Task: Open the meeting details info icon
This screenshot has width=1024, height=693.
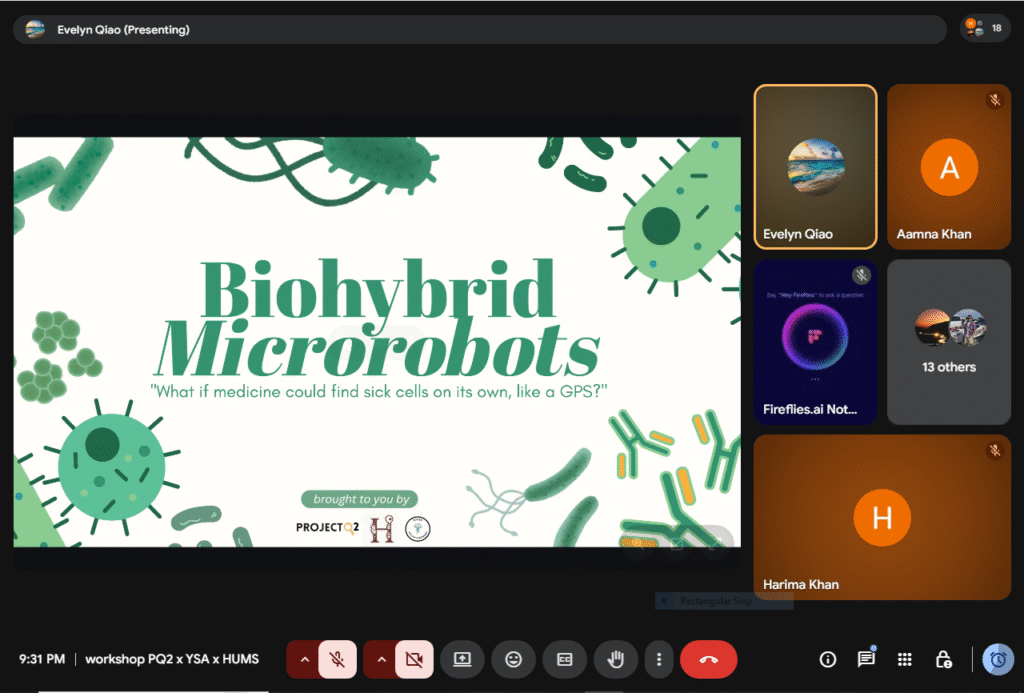Action: click(x=827, y=660)
